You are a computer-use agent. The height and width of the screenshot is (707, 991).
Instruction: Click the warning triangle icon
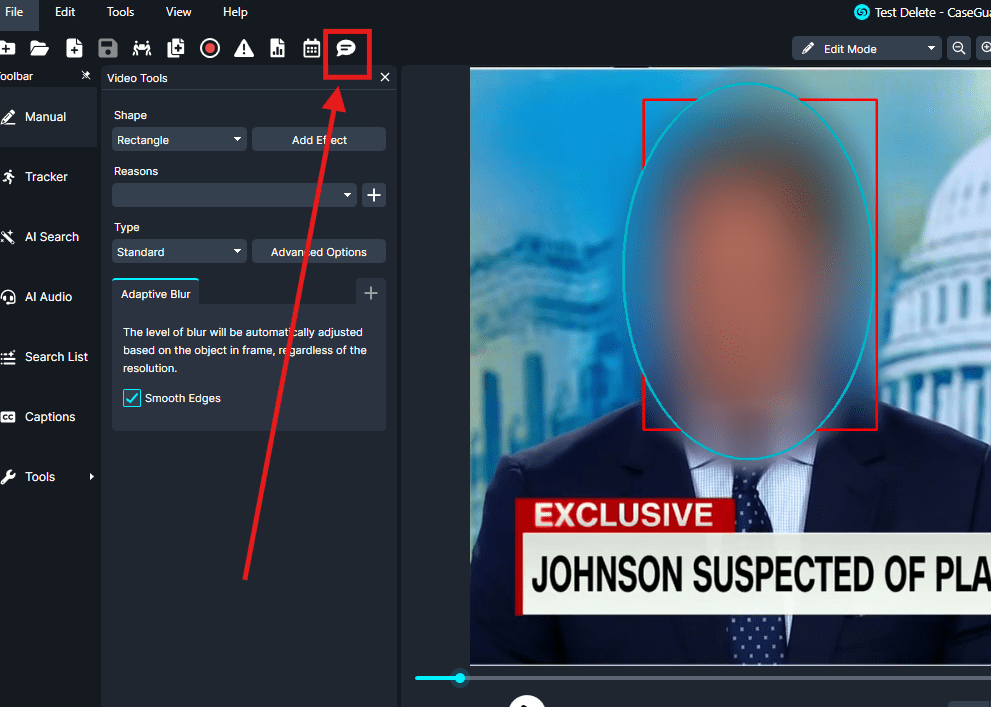(243, 48)
